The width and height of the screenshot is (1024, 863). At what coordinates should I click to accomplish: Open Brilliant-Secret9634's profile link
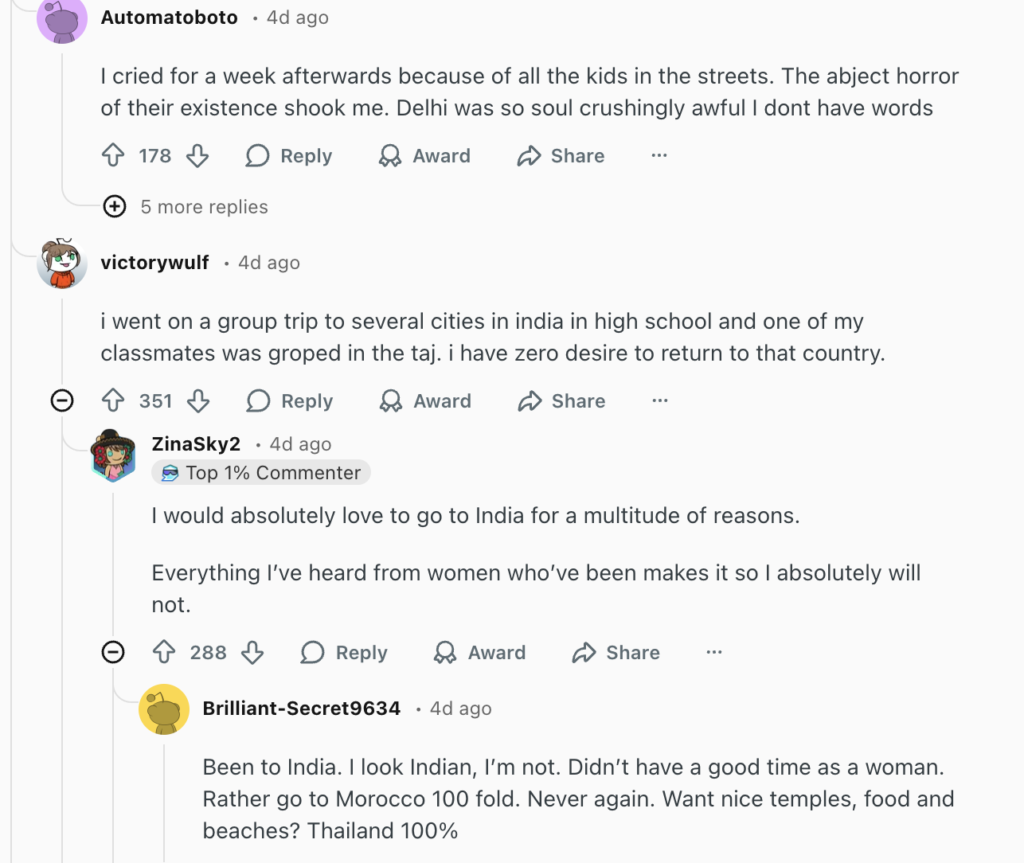click(x=301, y=708)
